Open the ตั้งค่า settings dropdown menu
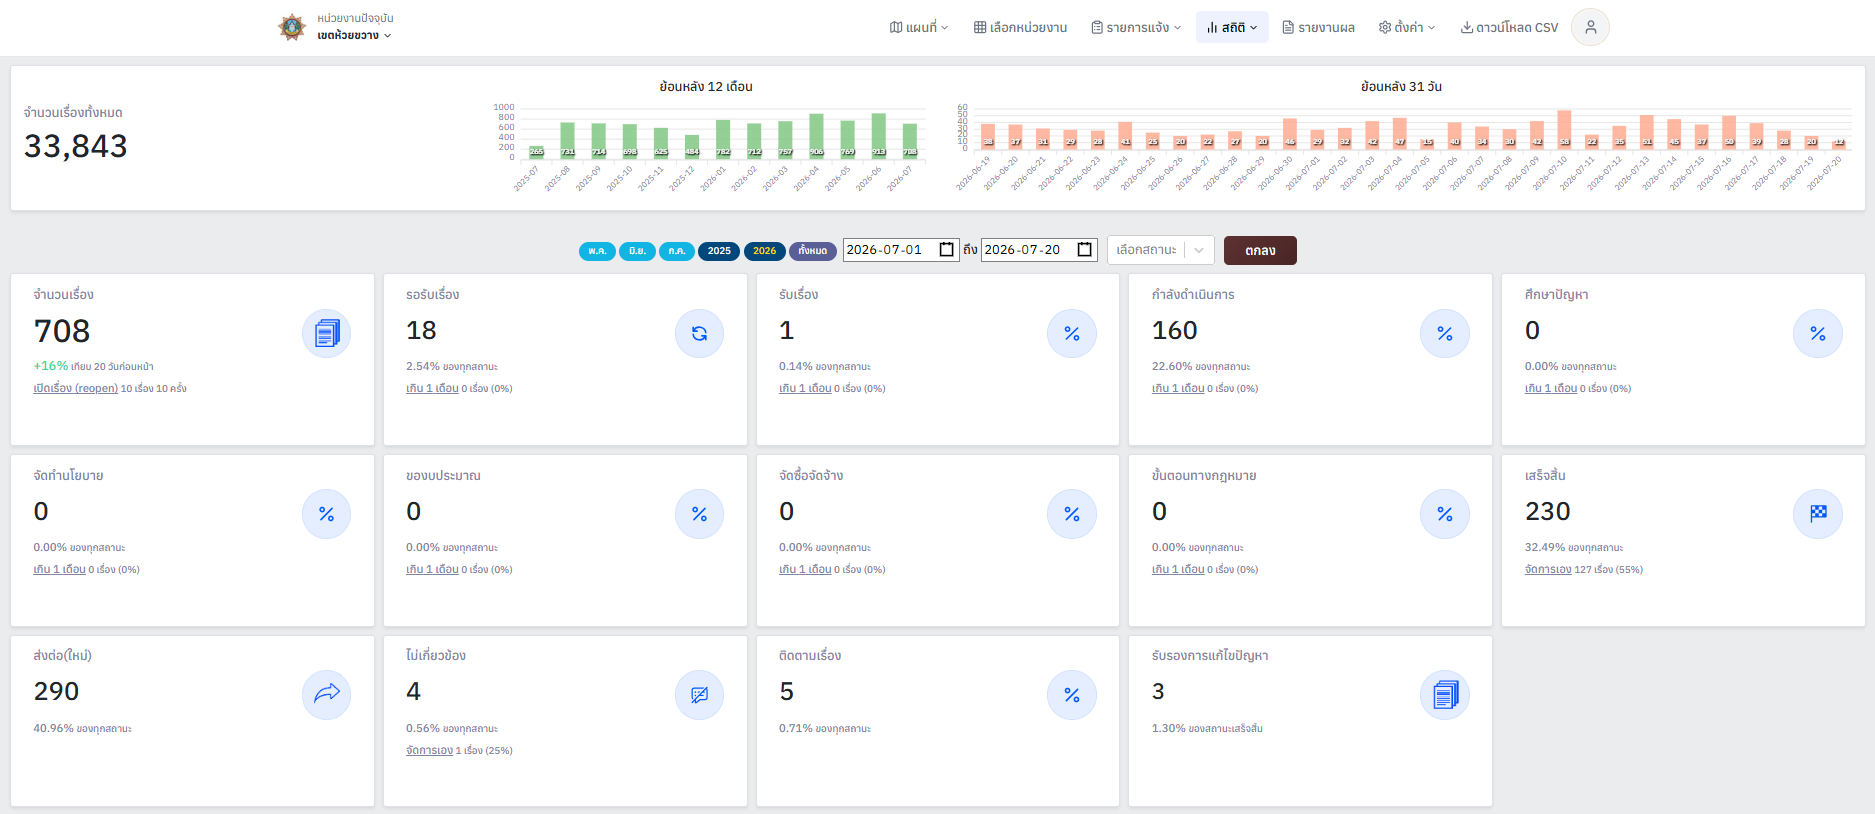 tap(1407, 27)
